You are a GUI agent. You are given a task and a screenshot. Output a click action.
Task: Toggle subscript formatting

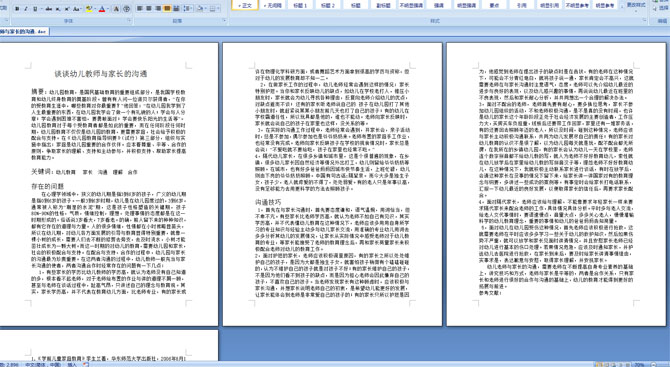(58, 9)
